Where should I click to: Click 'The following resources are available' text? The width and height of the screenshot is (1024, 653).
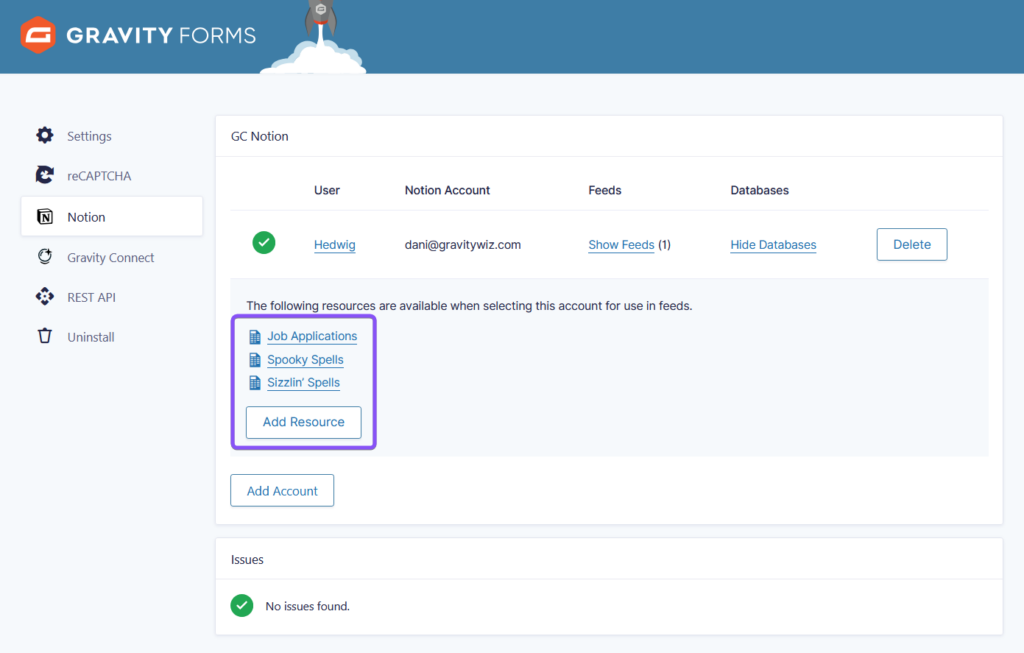pos(469,306)
